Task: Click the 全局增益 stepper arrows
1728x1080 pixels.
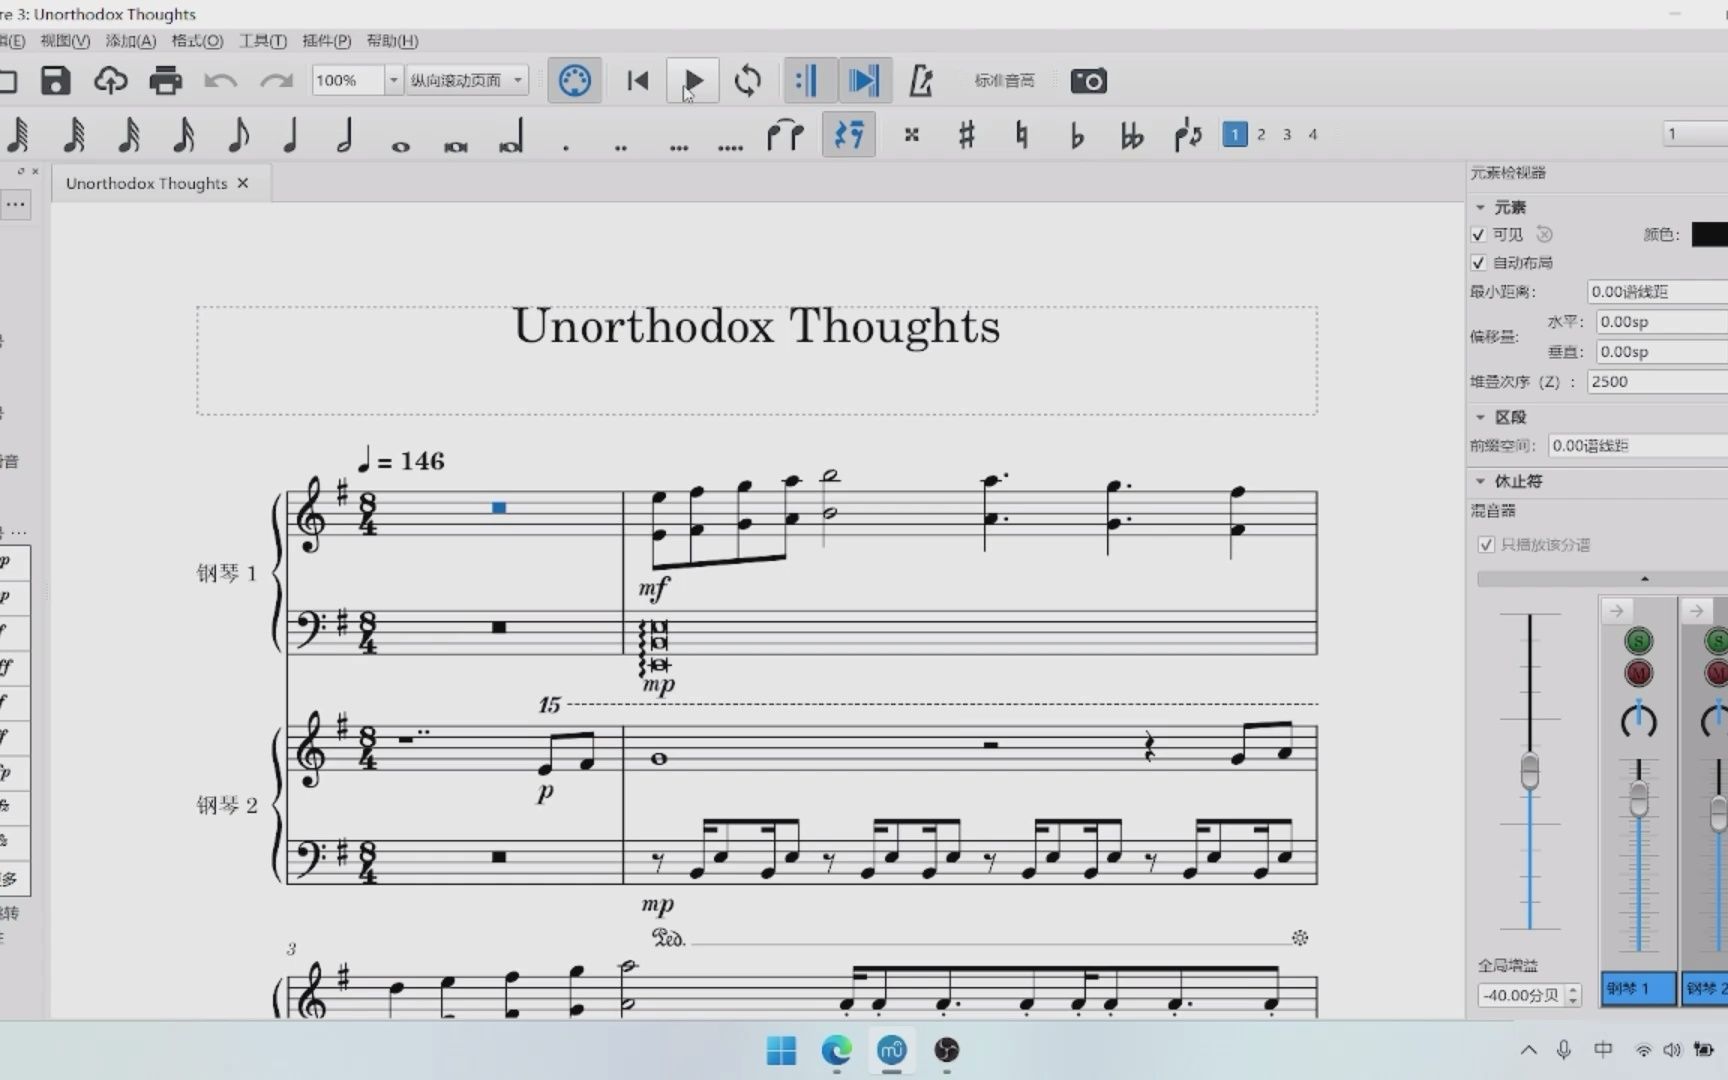Action: [x=1573, y=995]
